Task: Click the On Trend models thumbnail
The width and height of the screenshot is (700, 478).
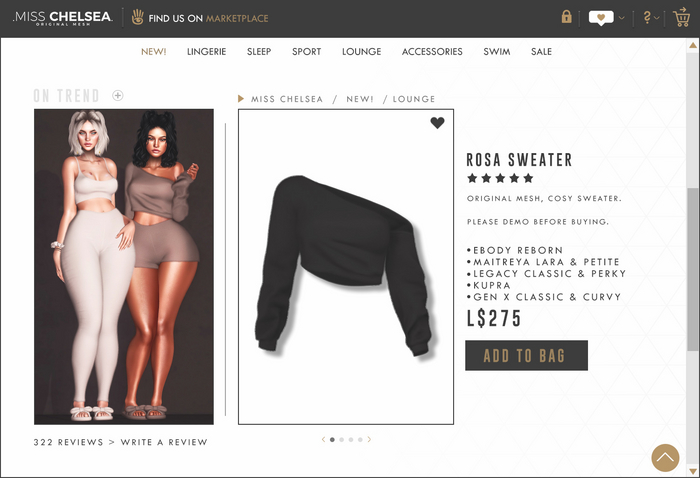Action: 124,266
